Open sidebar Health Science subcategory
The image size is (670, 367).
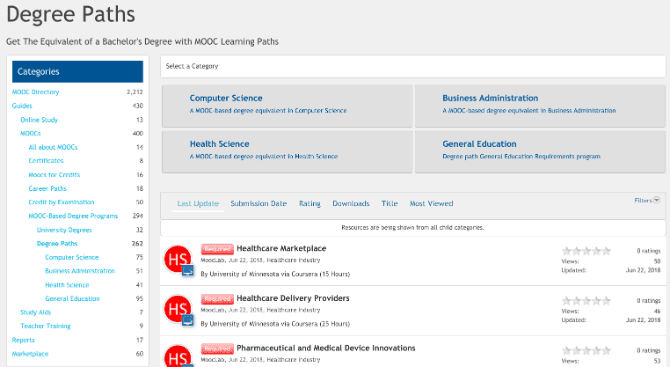67,285
